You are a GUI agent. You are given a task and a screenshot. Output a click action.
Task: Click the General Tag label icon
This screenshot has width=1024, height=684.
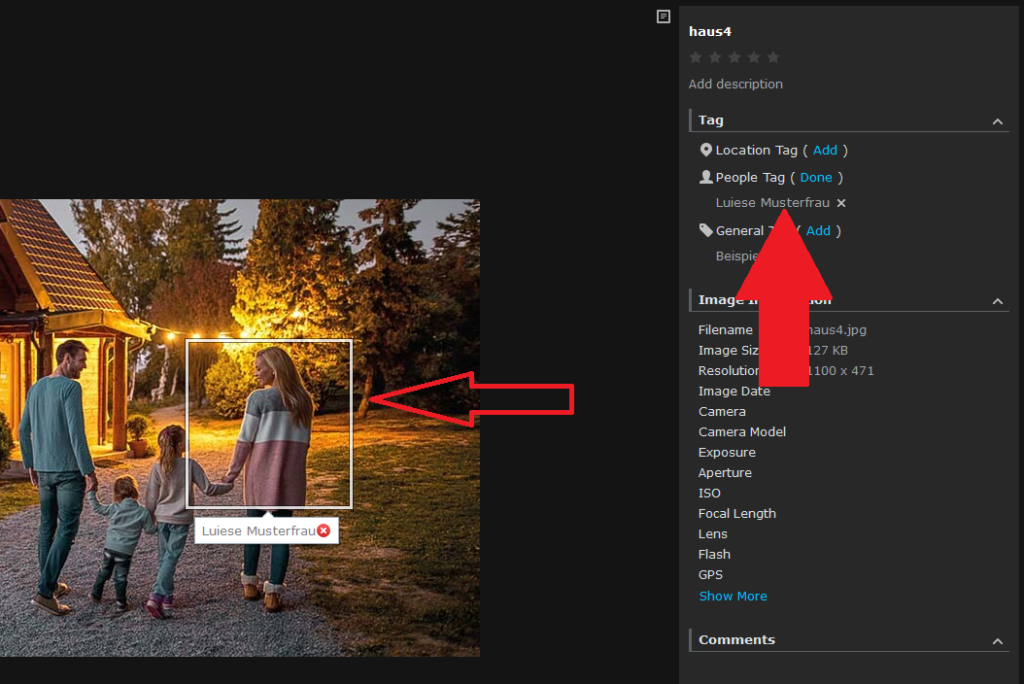coord(706,230)
